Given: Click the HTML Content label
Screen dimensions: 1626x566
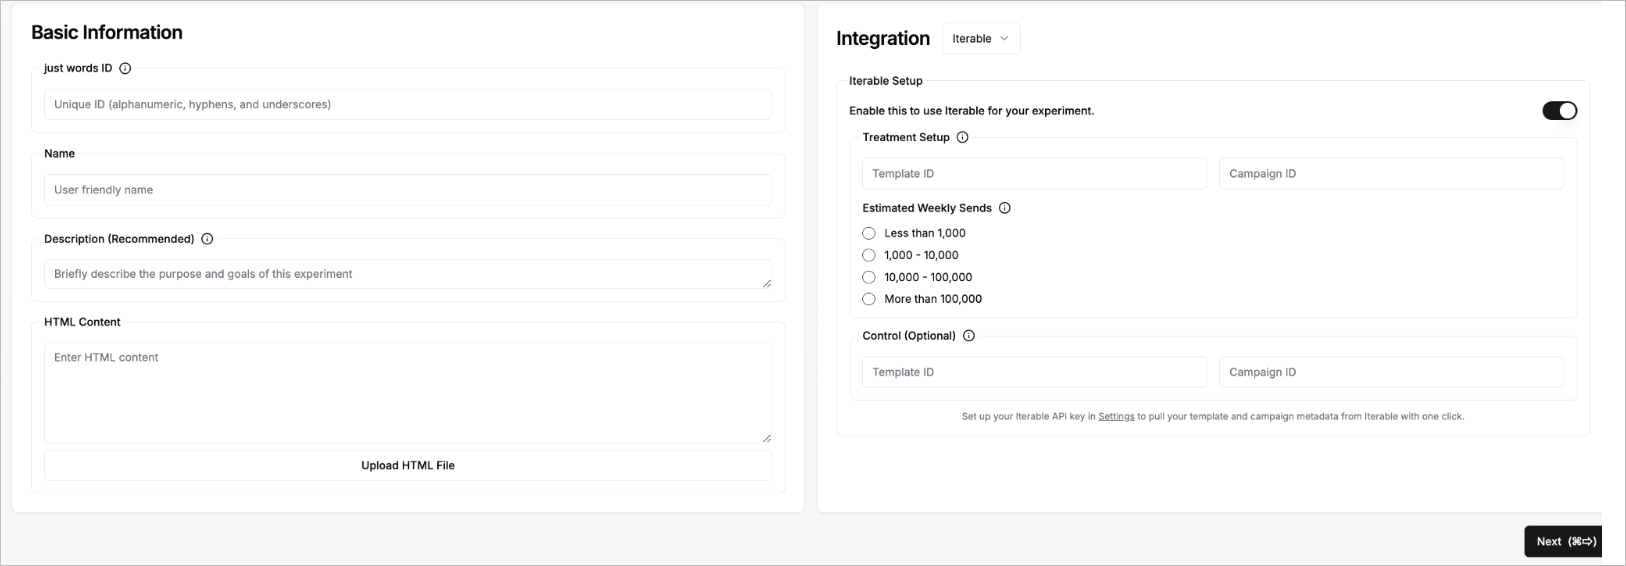Looking at the screenshot, I should tap(82, 322).
